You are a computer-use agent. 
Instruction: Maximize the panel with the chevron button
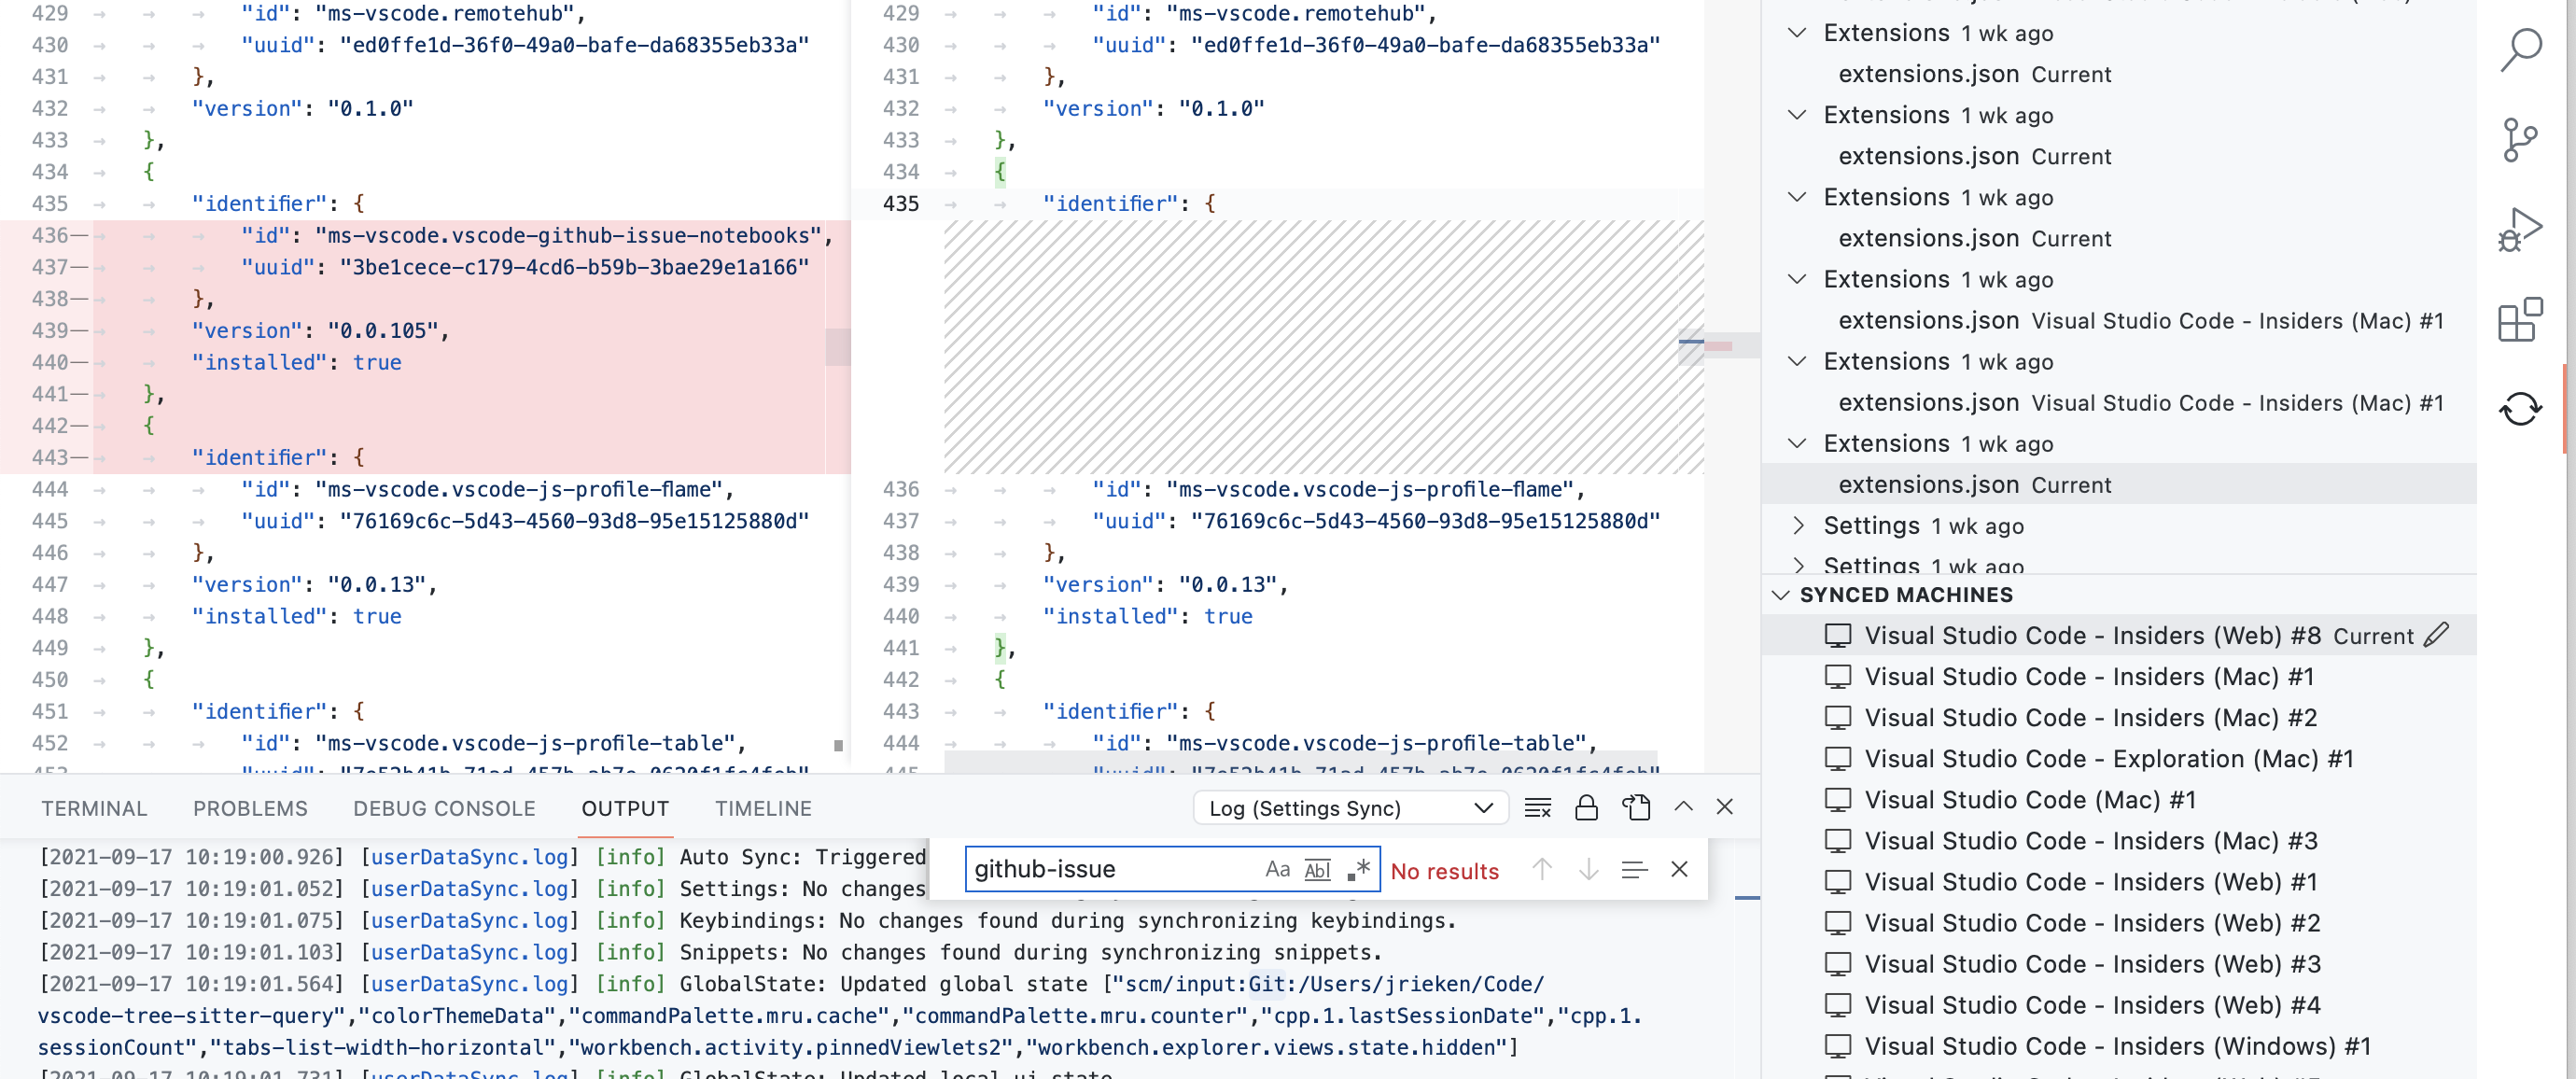point(1684,807)
